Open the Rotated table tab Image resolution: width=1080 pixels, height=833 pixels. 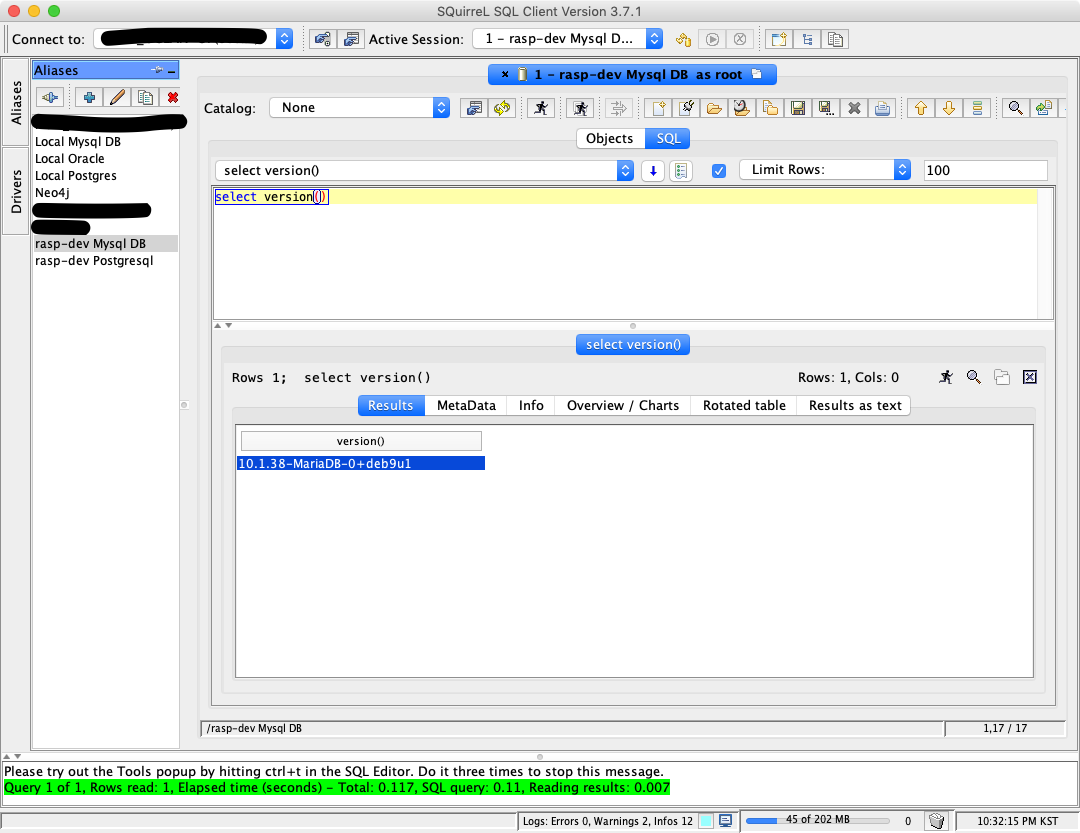click(x=744, y=405)
